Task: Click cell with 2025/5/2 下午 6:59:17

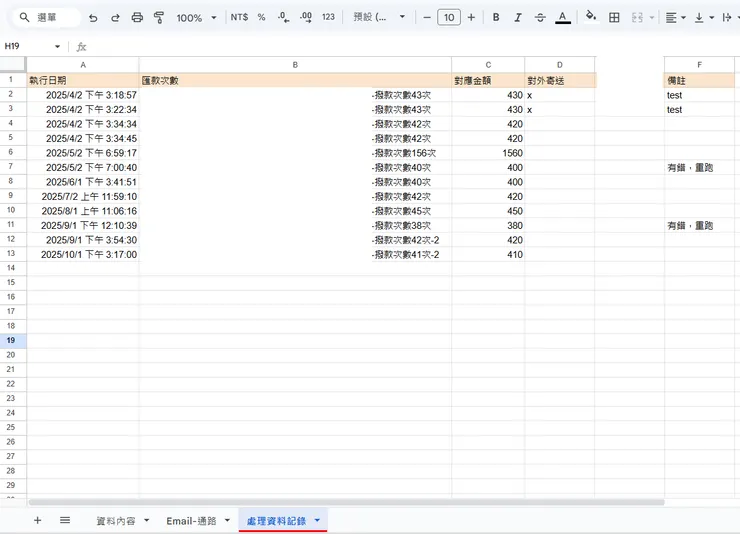Action: (x=83, y=153)
